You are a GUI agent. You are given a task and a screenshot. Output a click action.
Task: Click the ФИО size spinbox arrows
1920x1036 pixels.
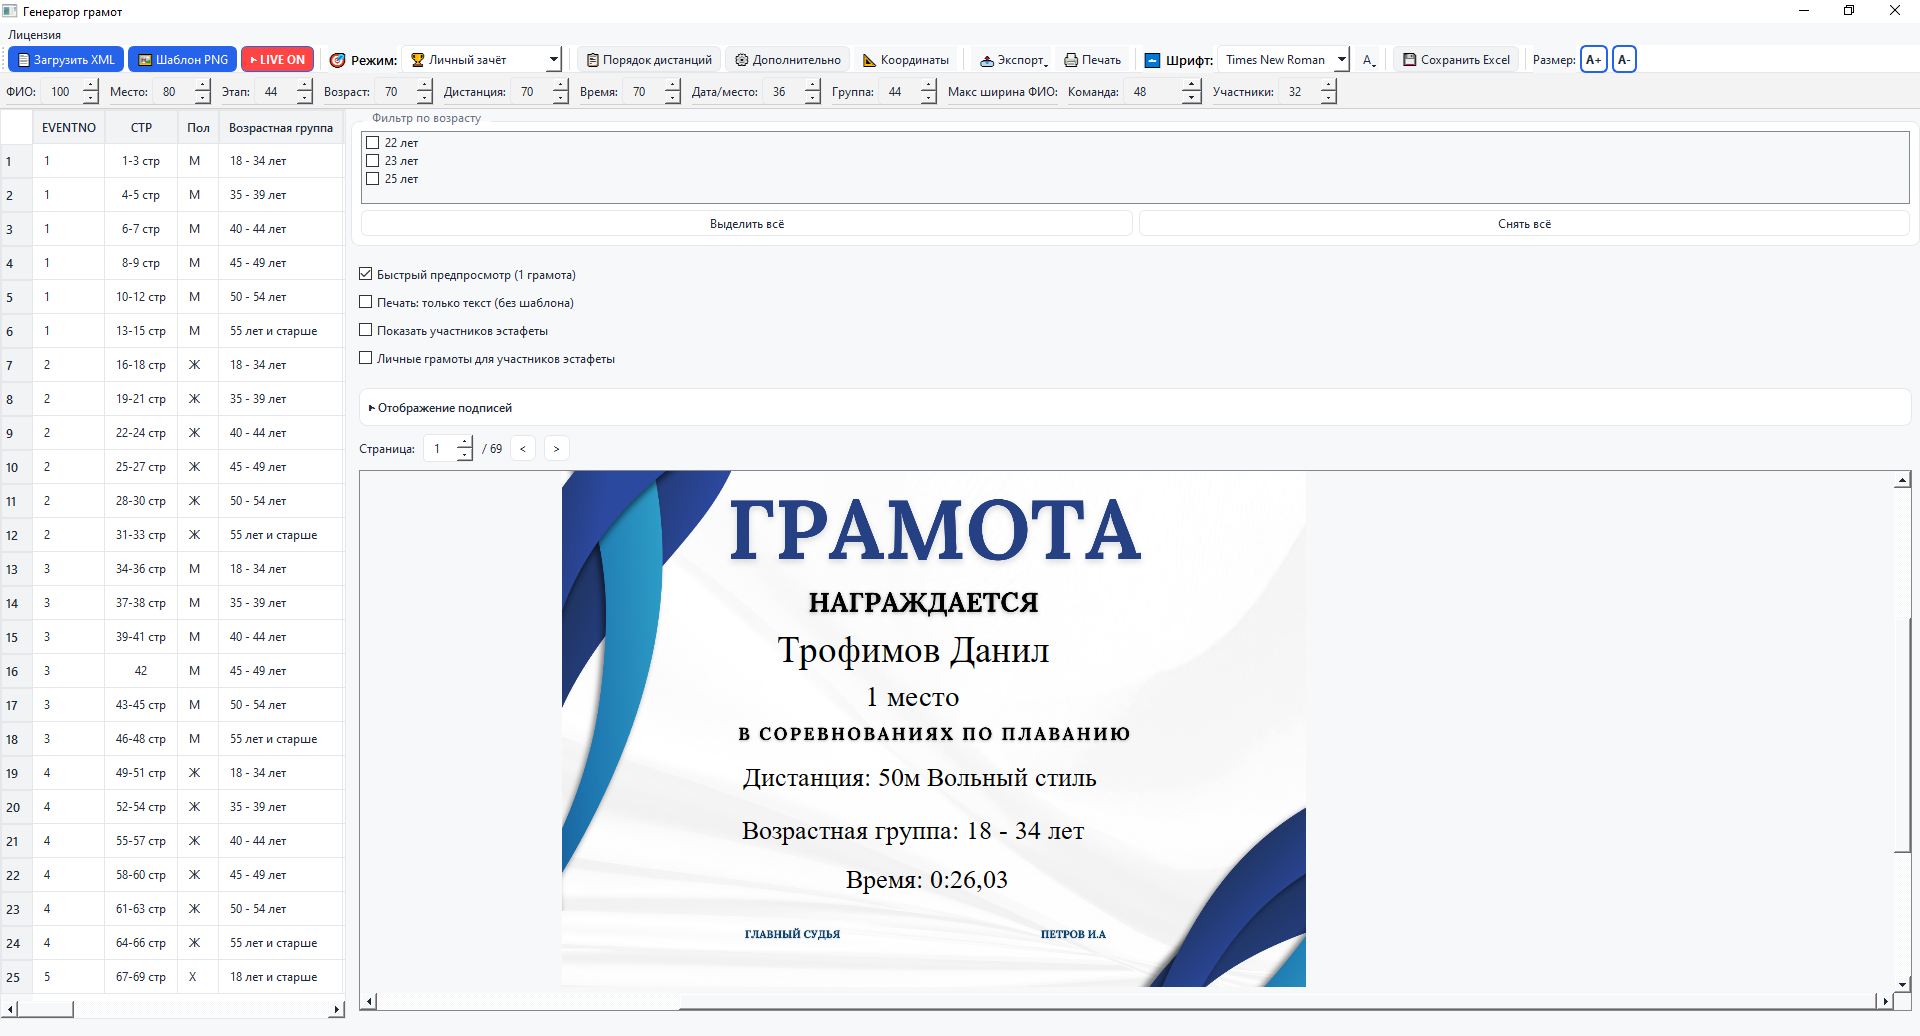(91, 92)
